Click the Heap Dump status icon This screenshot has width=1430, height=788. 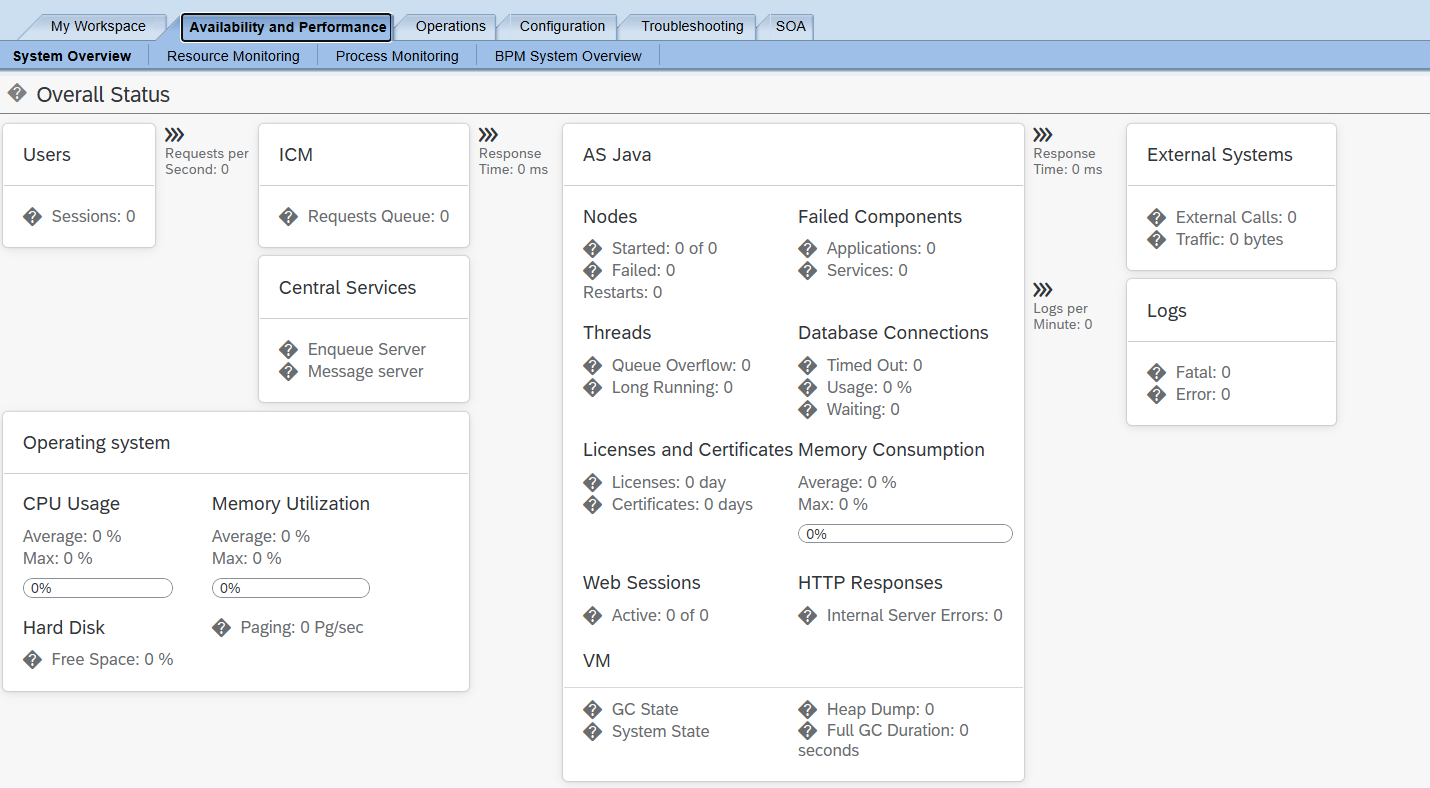click(x=808, y=709)
